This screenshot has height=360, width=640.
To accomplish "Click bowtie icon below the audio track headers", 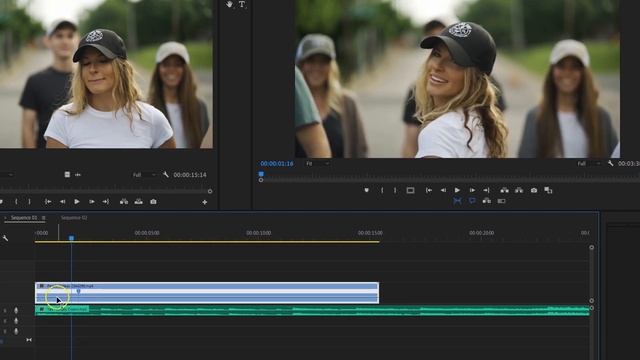I will [29, 340].
